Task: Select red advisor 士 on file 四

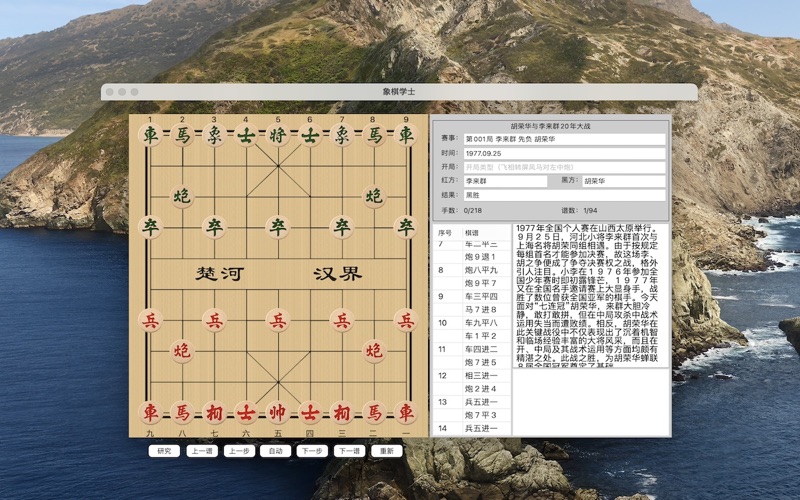Action: pos(310,413)
